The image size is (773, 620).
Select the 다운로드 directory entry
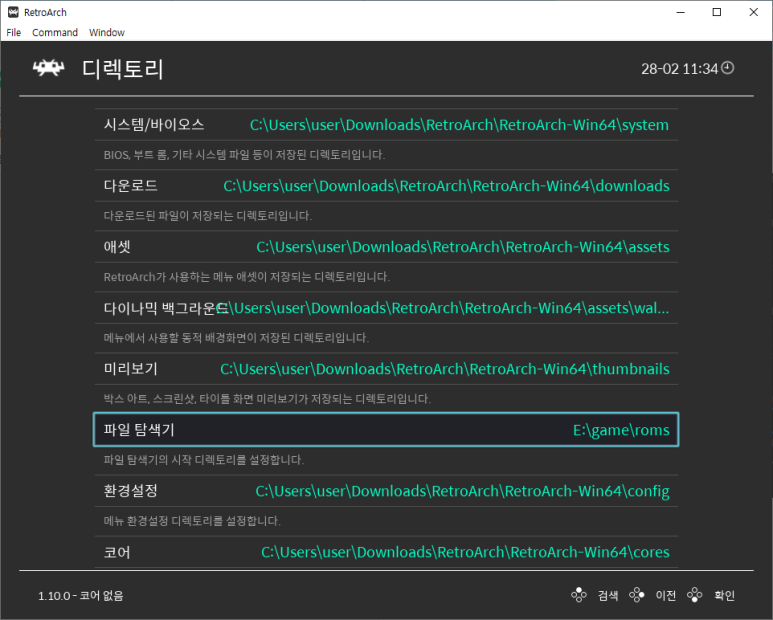[386, 186]
